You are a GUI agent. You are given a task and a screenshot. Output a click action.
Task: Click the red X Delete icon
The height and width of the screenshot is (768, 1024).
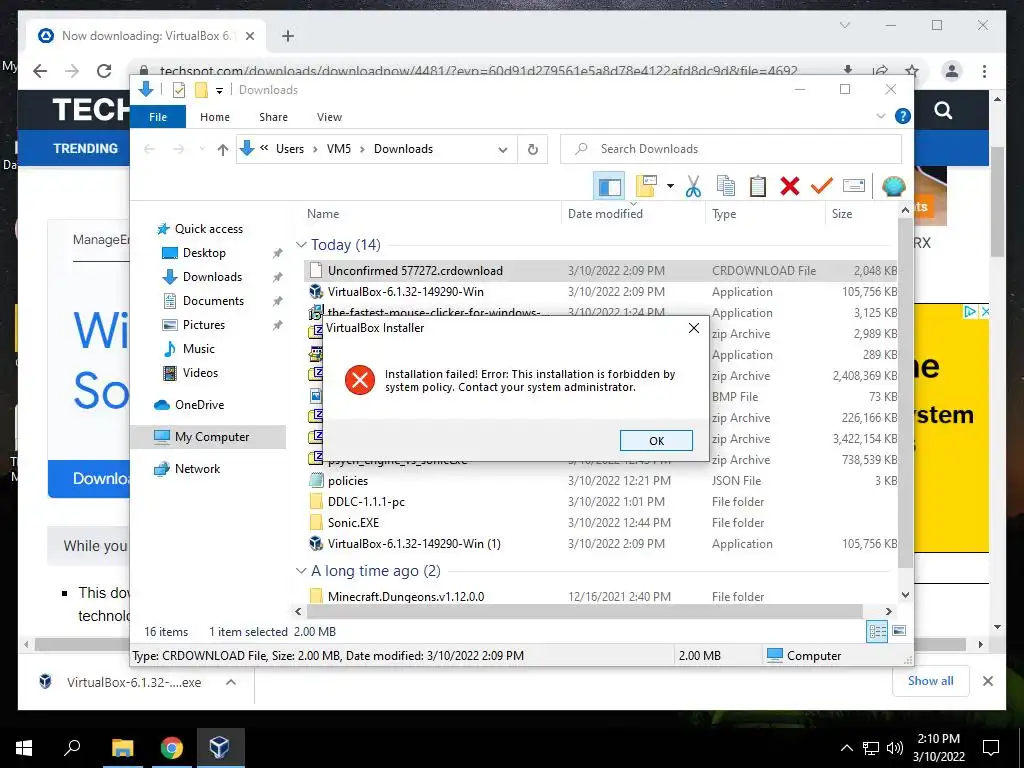790,186
